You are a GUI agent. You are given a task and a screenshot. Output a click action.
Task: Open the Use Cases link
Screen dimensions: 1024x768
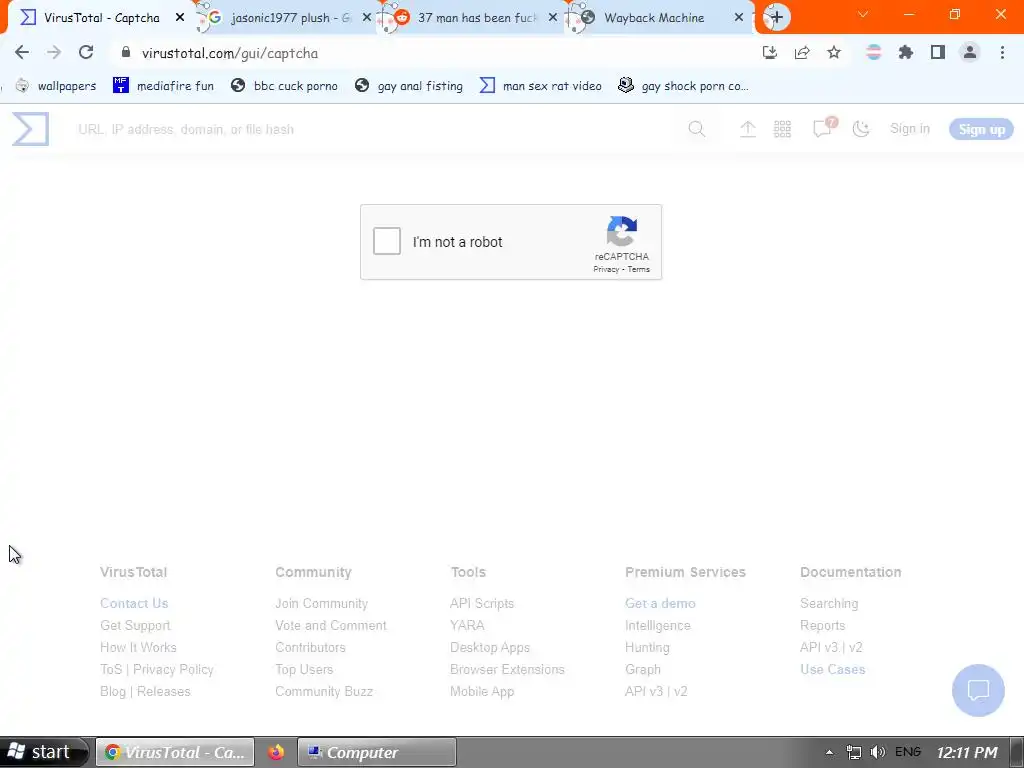[x=833, y=669]
